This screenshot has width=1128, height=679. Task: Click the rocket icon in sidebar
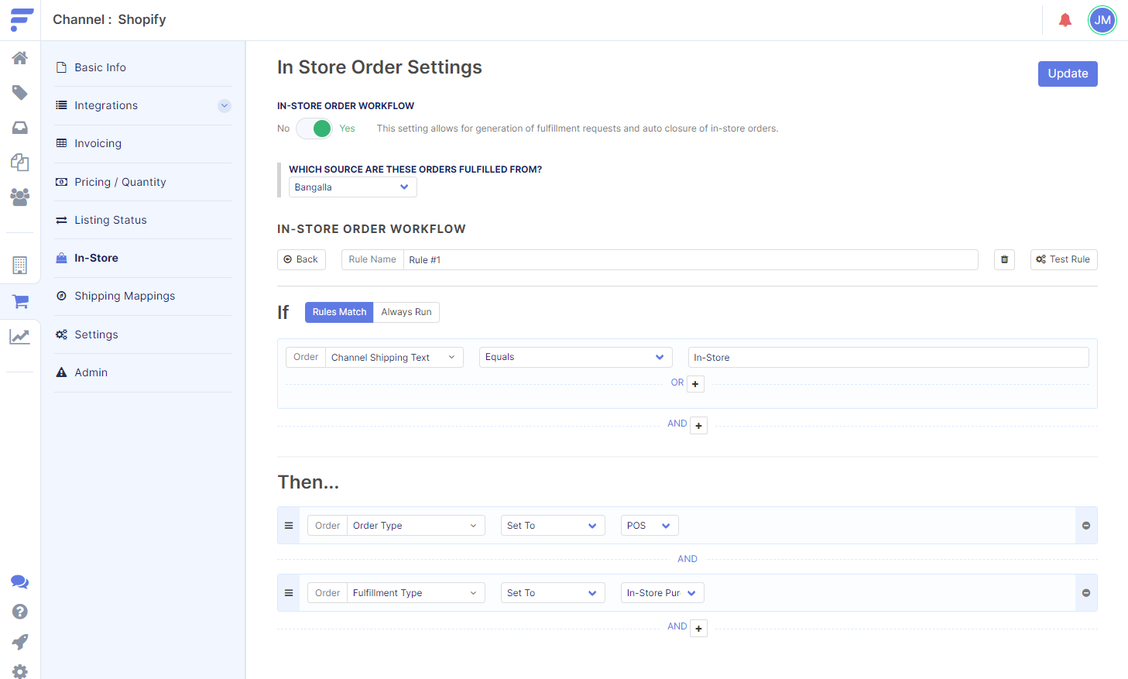20,642
